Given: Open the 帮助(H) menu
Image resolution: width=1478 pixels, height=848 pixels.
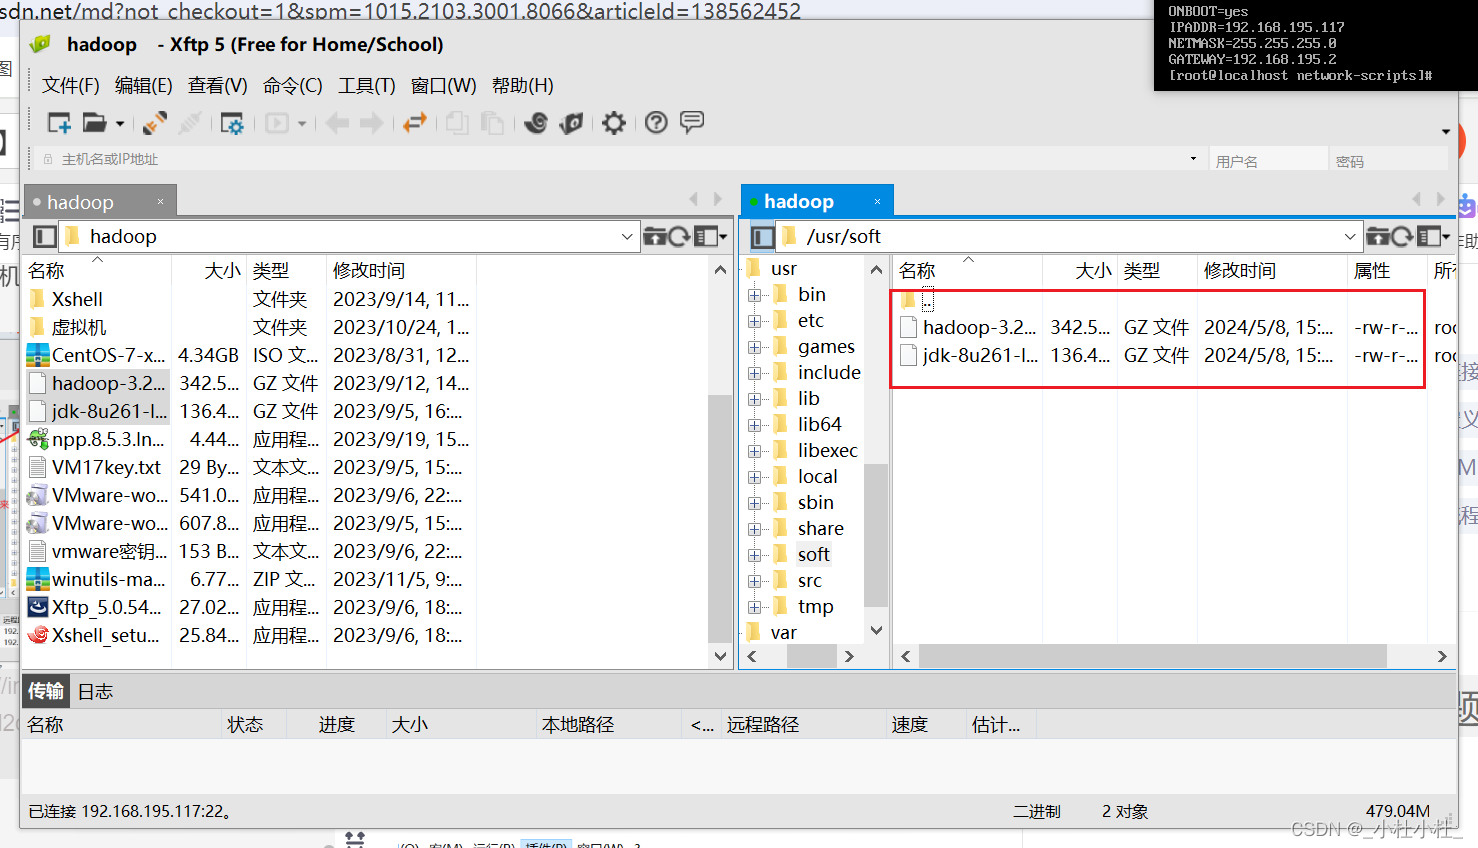Looking at the screenshot, I should click(x=523, y=86).
